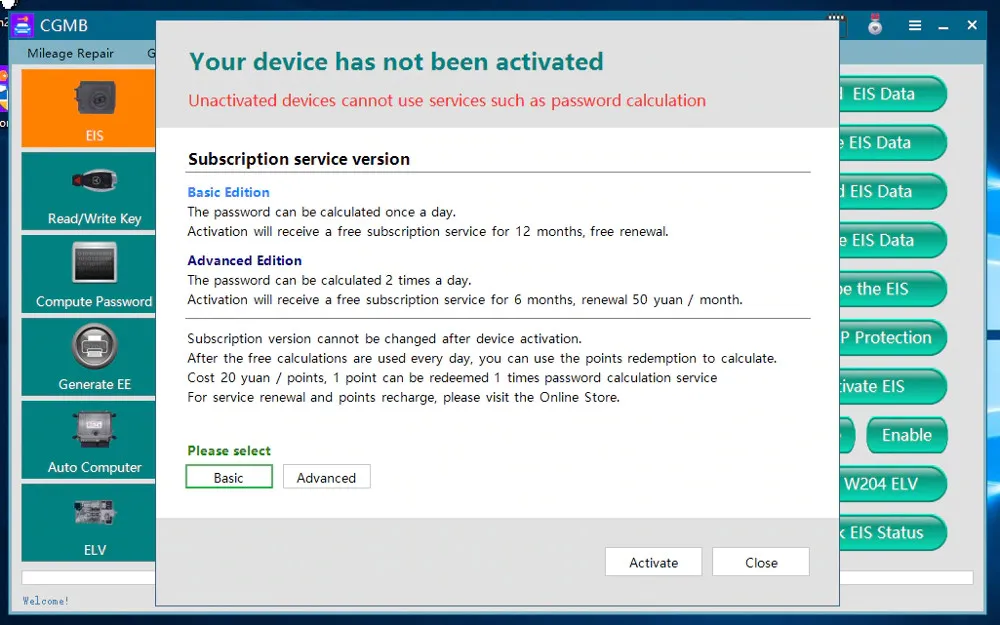
Task: Open the Generate EE module
Action: point(89,357)
